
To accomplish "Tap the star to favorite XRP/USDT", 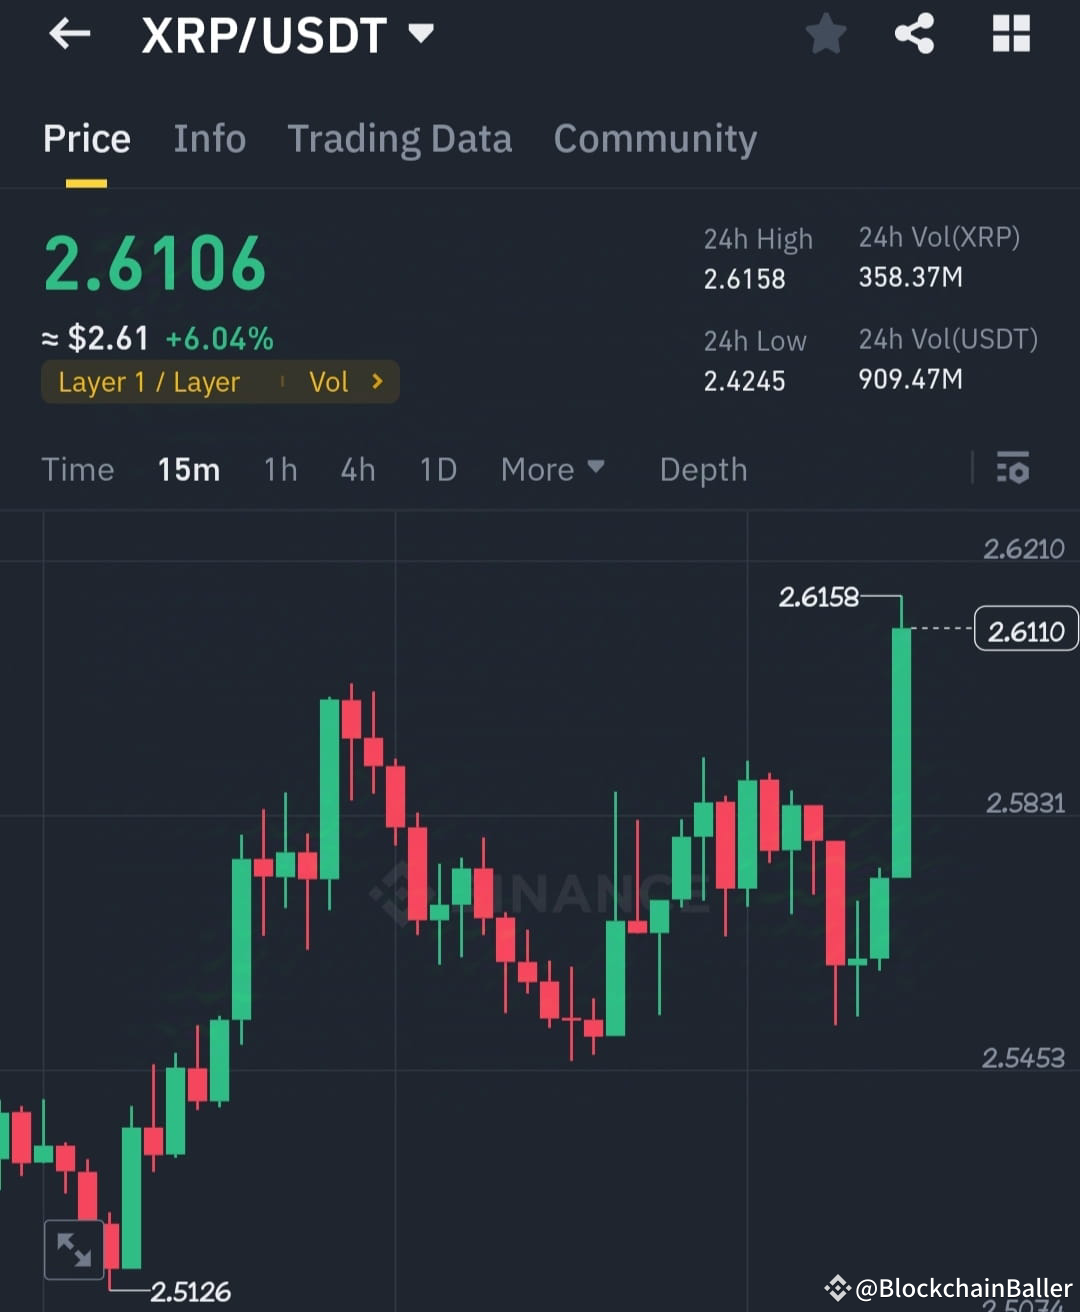I will tap(826, 33).
